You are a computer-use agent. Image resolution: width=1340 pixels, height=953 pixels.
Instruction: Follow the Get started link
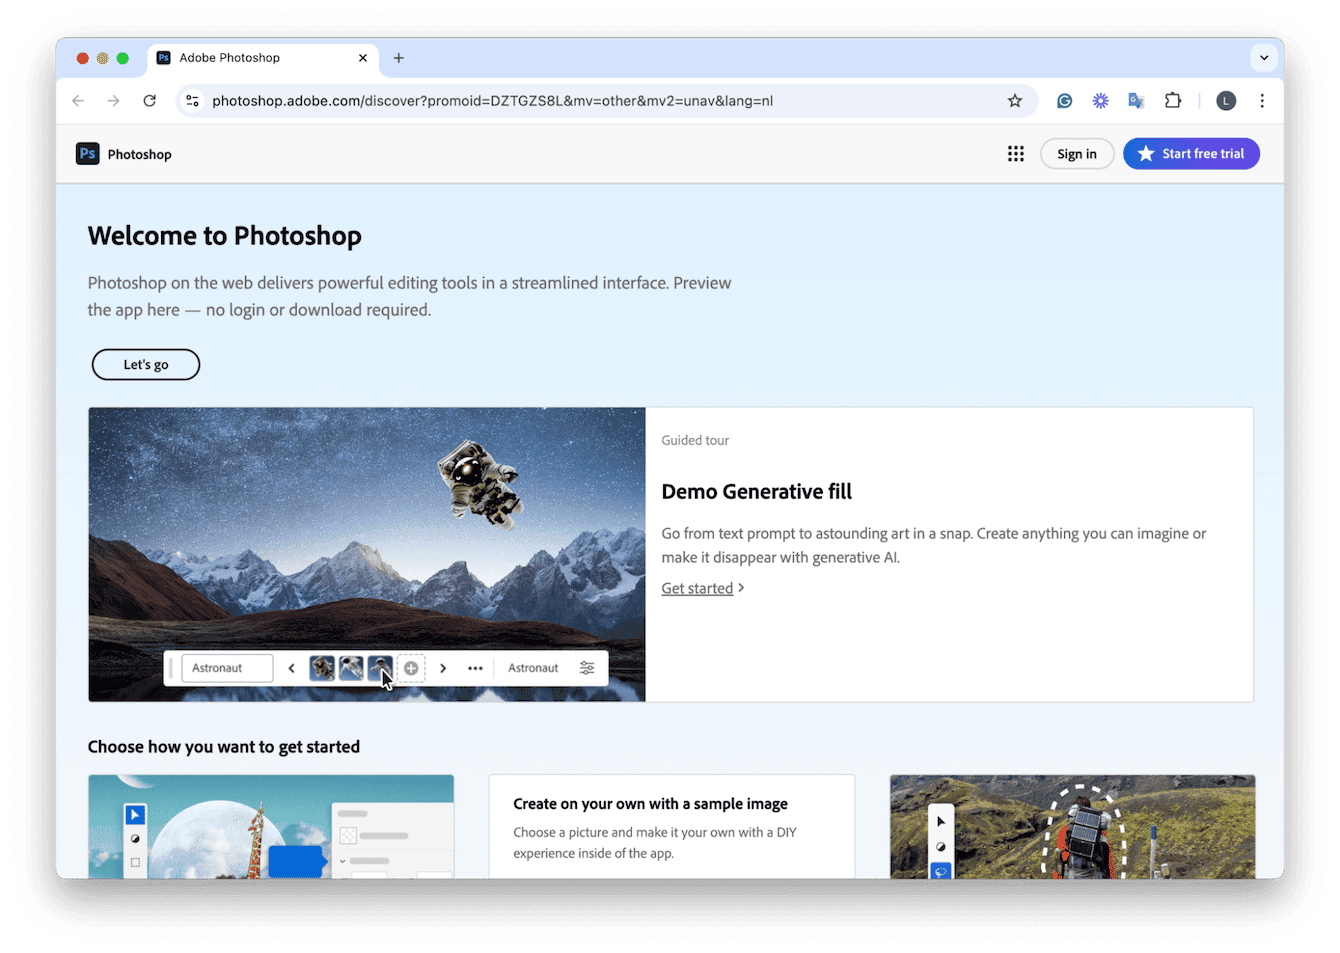click(x=697, y=588)
